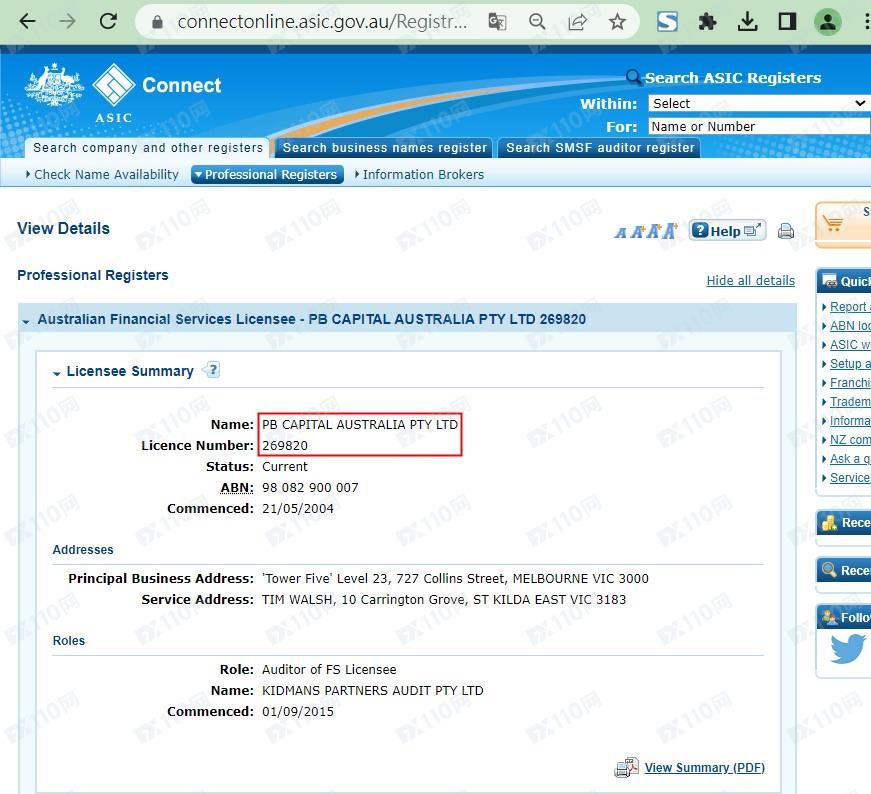Click the Name or Number search field

tap(759, 127)
